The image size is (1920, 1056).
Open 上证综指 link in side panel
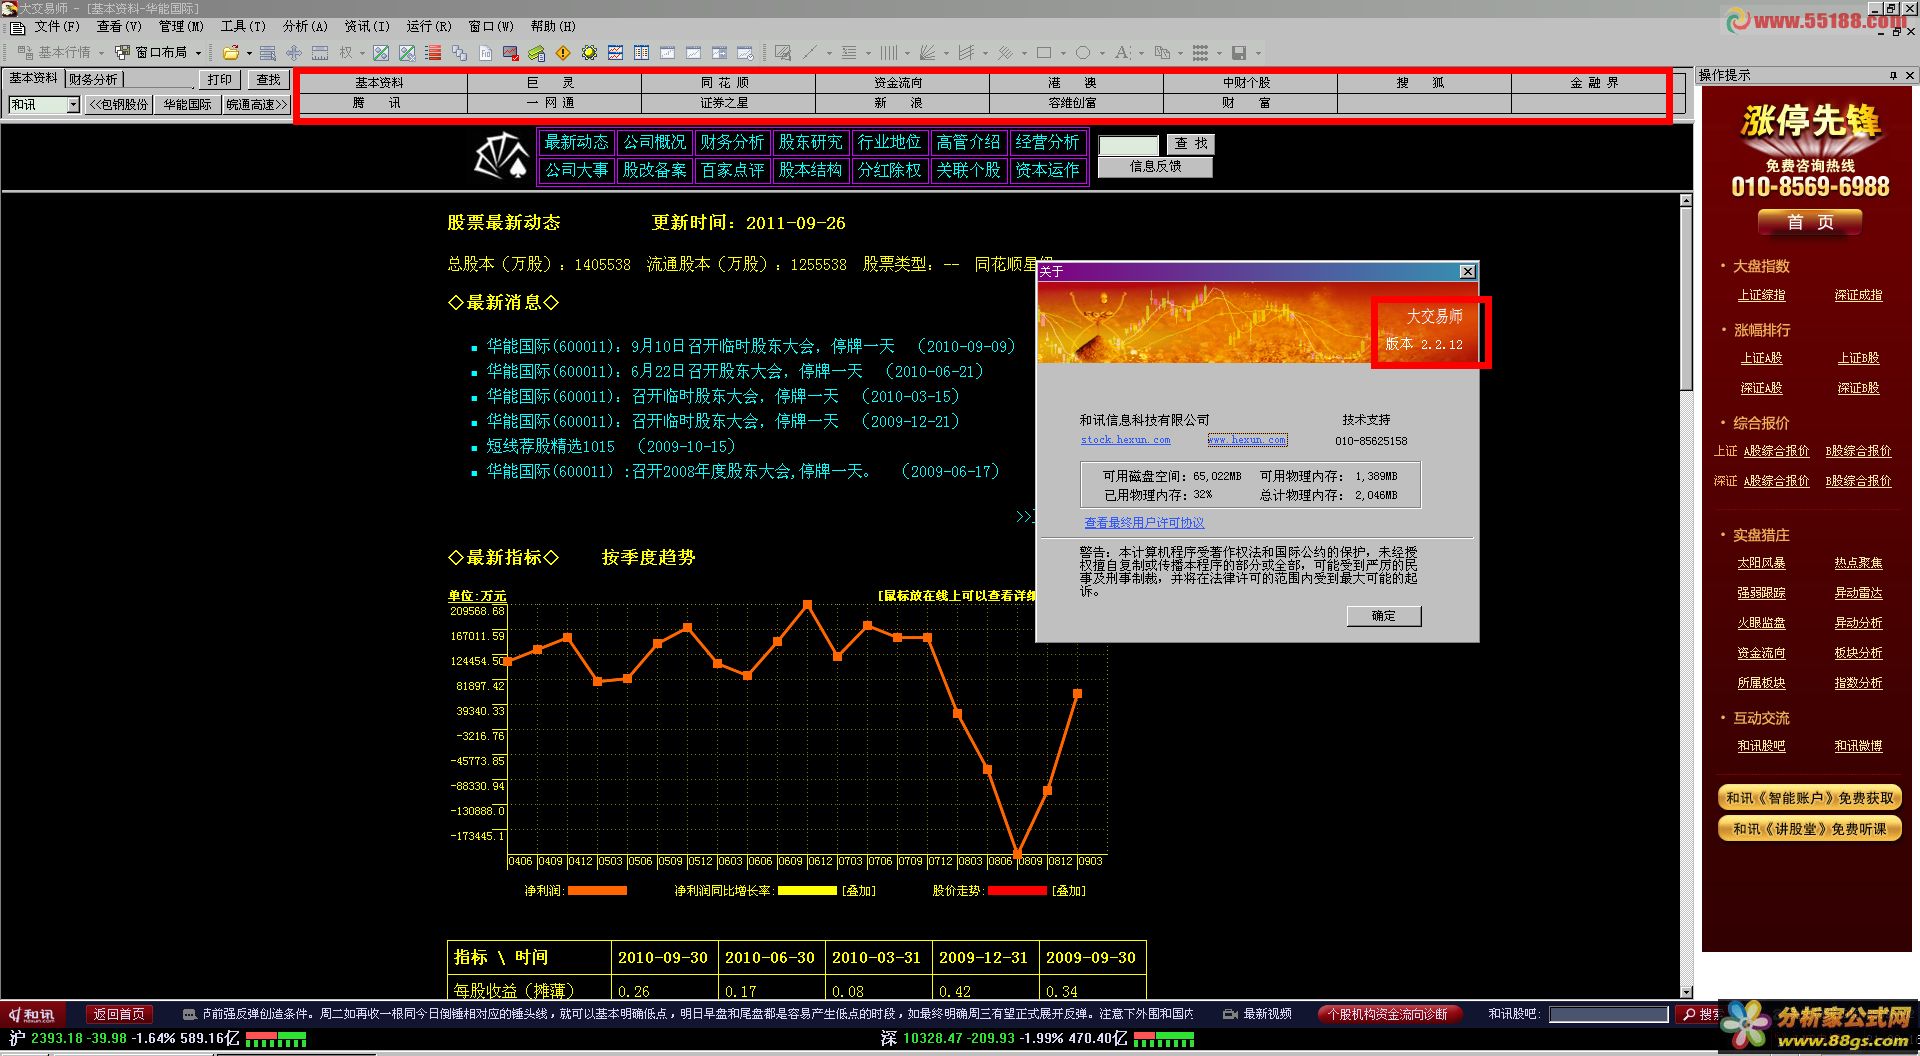(1761, 296)
